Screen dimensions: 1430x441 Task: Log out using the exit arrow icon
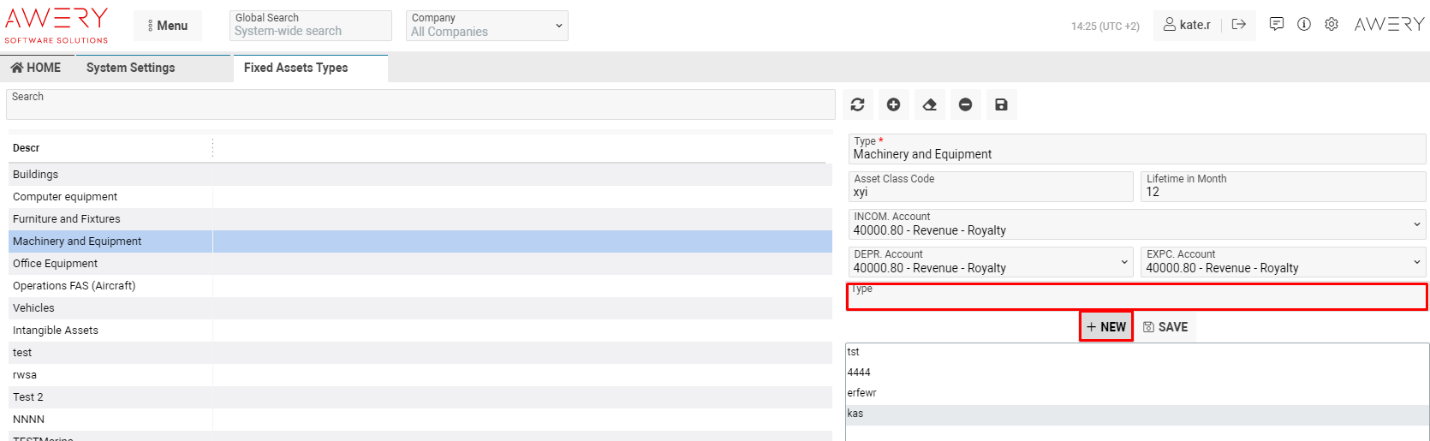1238,25
